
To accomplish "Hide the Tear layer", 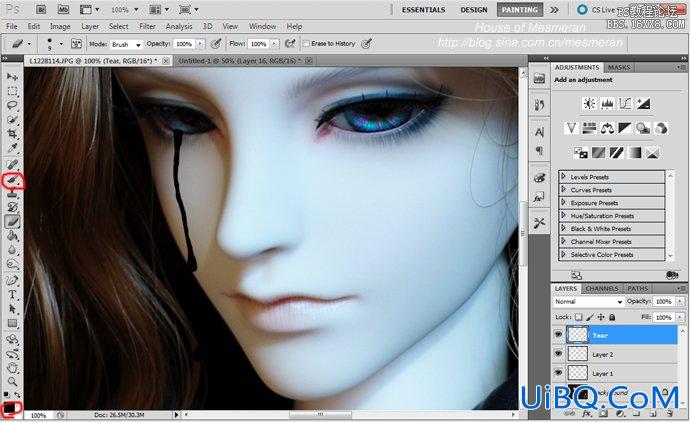I will pos(558,335).
